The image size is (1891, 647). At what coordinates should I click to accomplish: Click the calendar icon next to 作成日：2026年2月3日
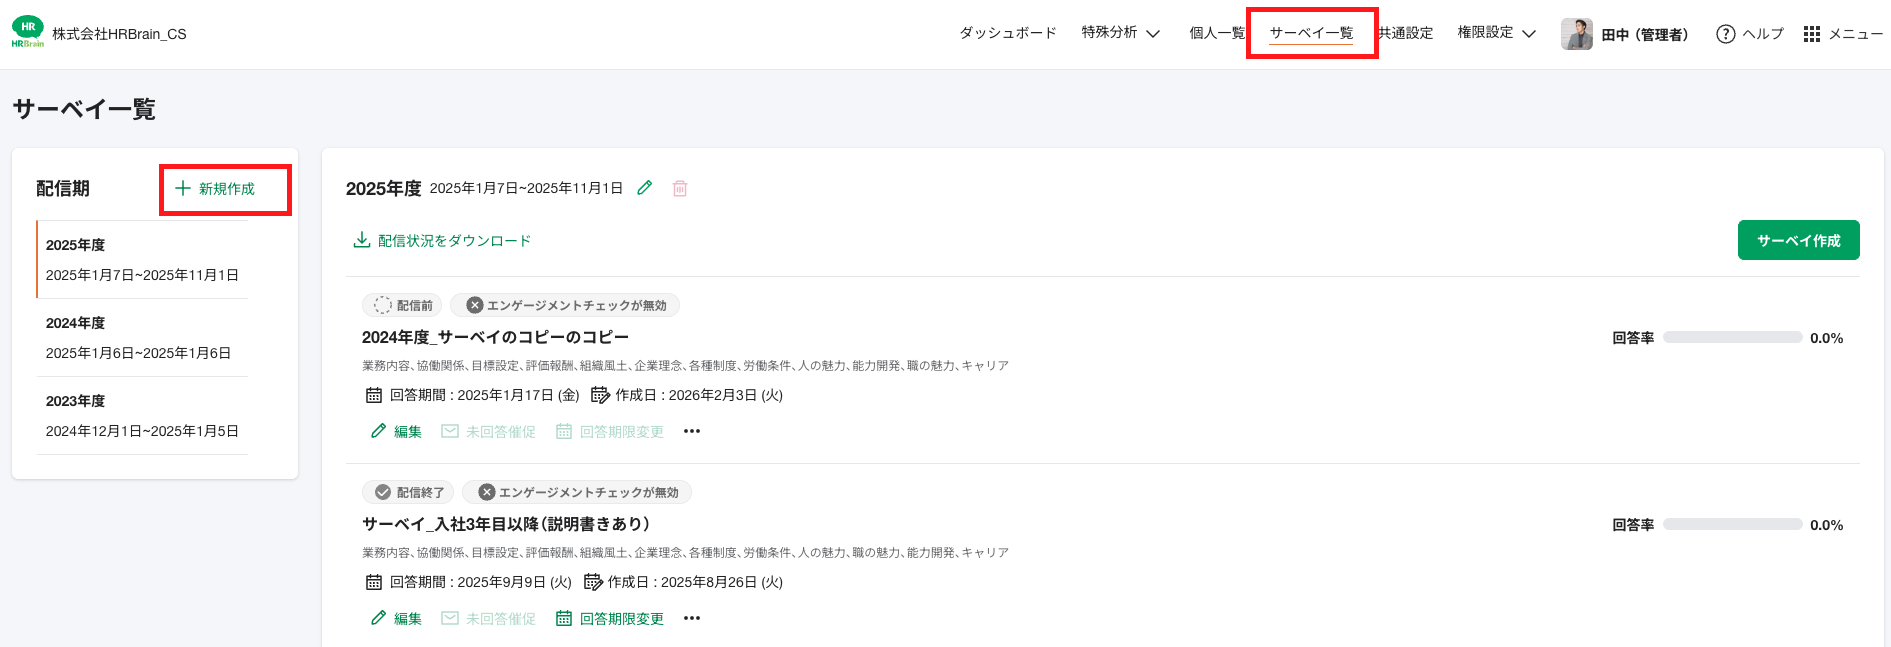600,395
